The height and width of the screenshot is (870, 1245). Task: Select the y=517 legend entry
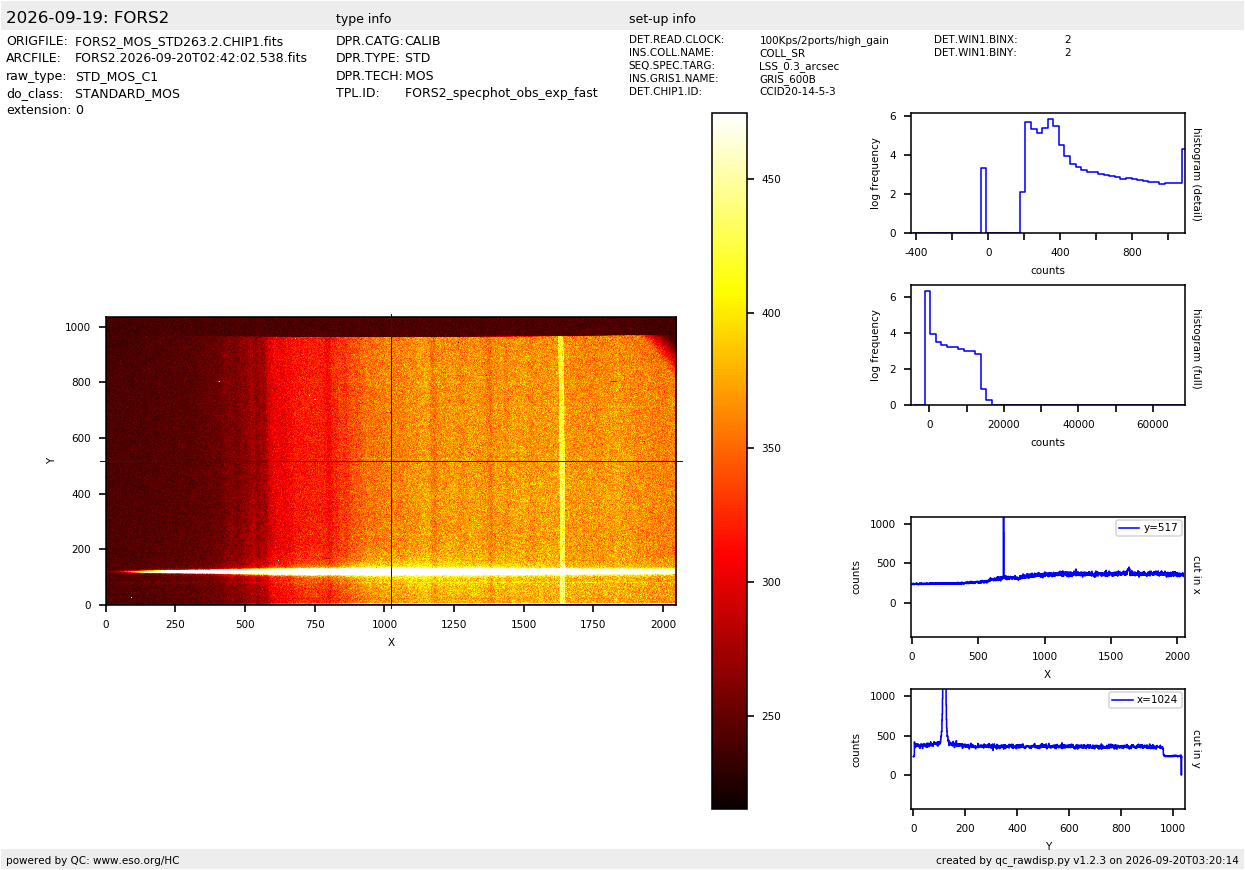[1149, 527]
